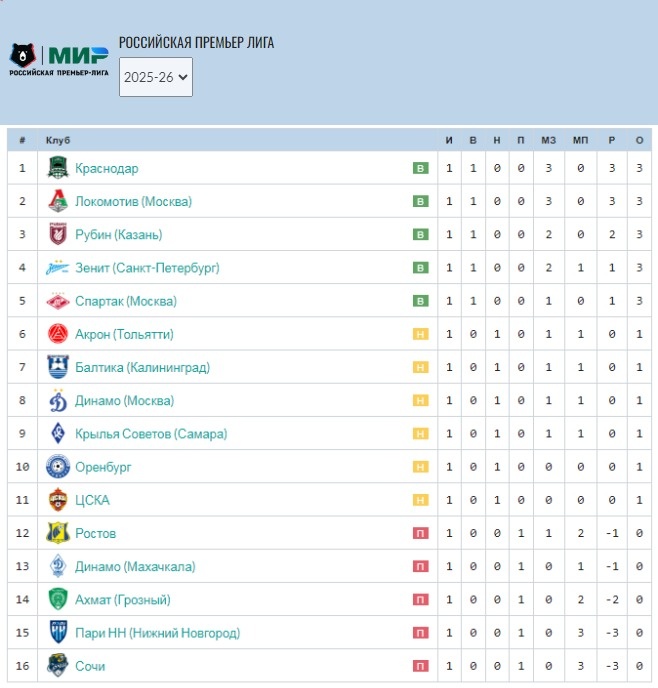Click the Клуб column header
Viewport: 658px width, 688px height.
pos(58,140)
